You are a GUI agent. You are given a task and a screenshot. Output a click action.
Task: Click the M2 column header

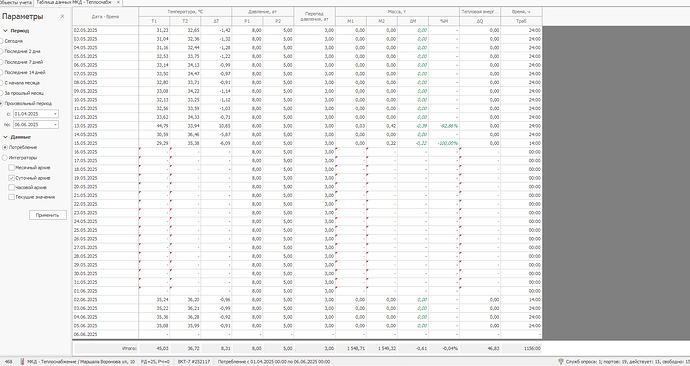pyautogui.click(x=382, y=21)
